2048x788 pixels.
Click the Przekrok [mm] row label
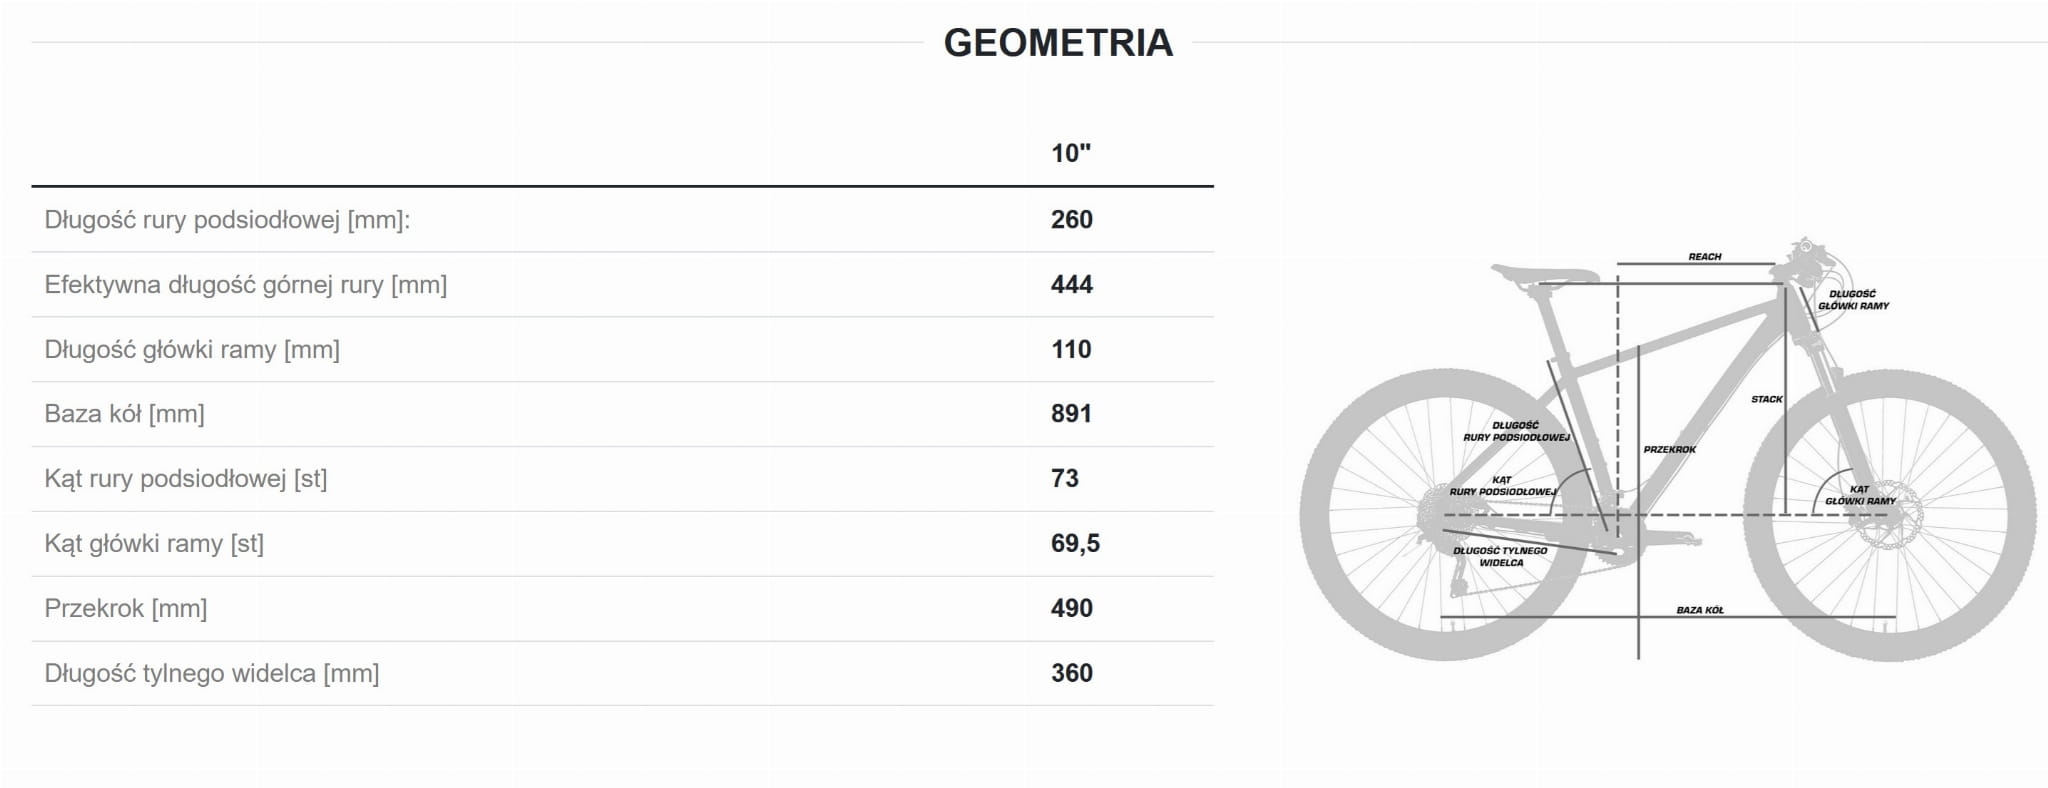coord(125,608)
